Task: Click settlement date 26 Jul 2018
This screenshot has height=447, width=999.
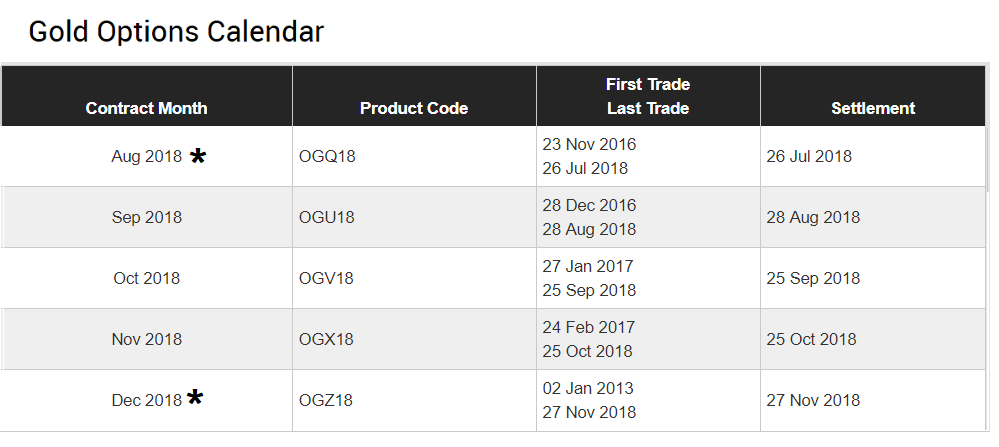Action: click(x=809, y=156)
